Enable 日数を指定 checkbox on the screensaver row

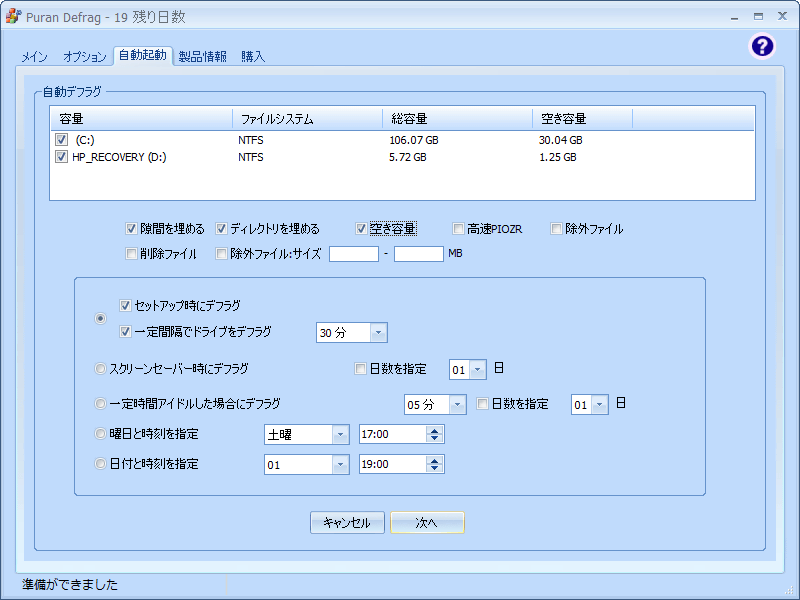[x=360, y=368]
